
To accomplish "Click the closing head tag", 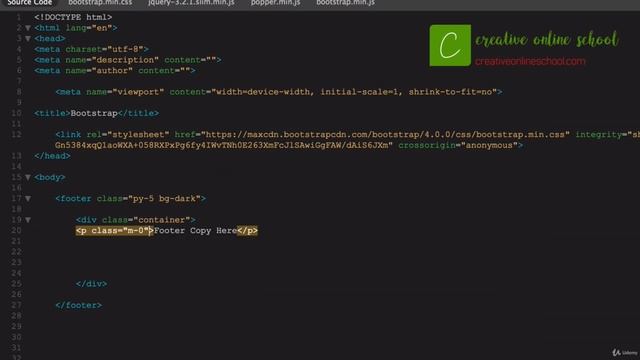I will (x=52, y=156).
